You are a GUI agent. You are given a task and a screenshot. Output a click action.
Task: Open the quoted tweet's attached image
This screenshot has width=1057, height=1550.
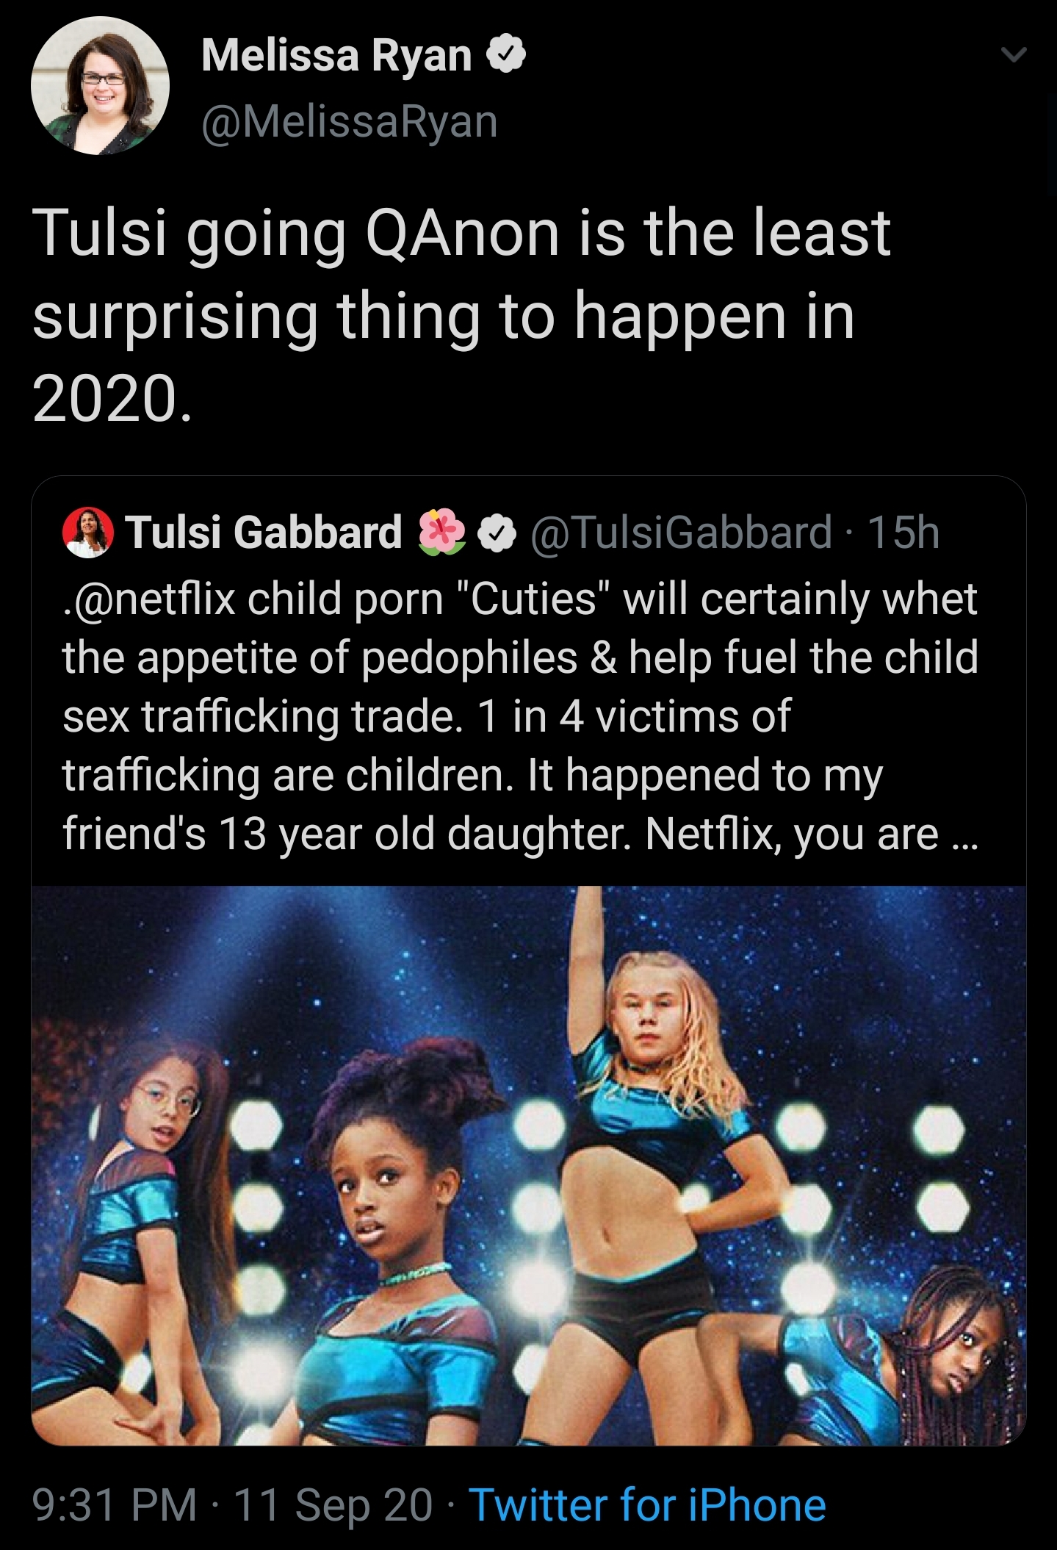(528, 1165)
